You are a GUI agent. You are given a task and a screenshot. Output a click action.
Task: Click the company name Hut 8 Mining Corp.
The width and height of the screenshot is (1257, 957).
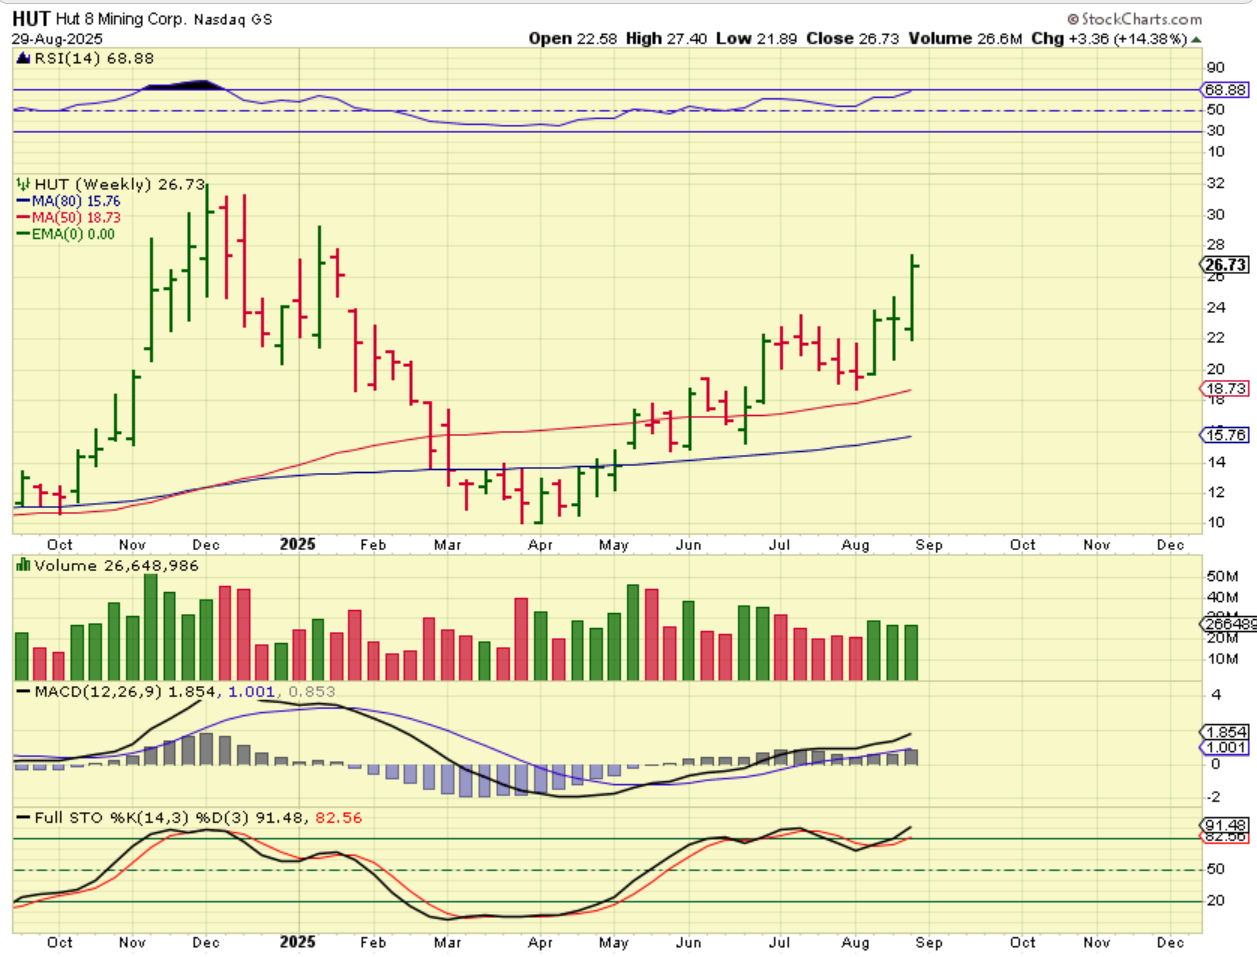(x=120, y=19)
